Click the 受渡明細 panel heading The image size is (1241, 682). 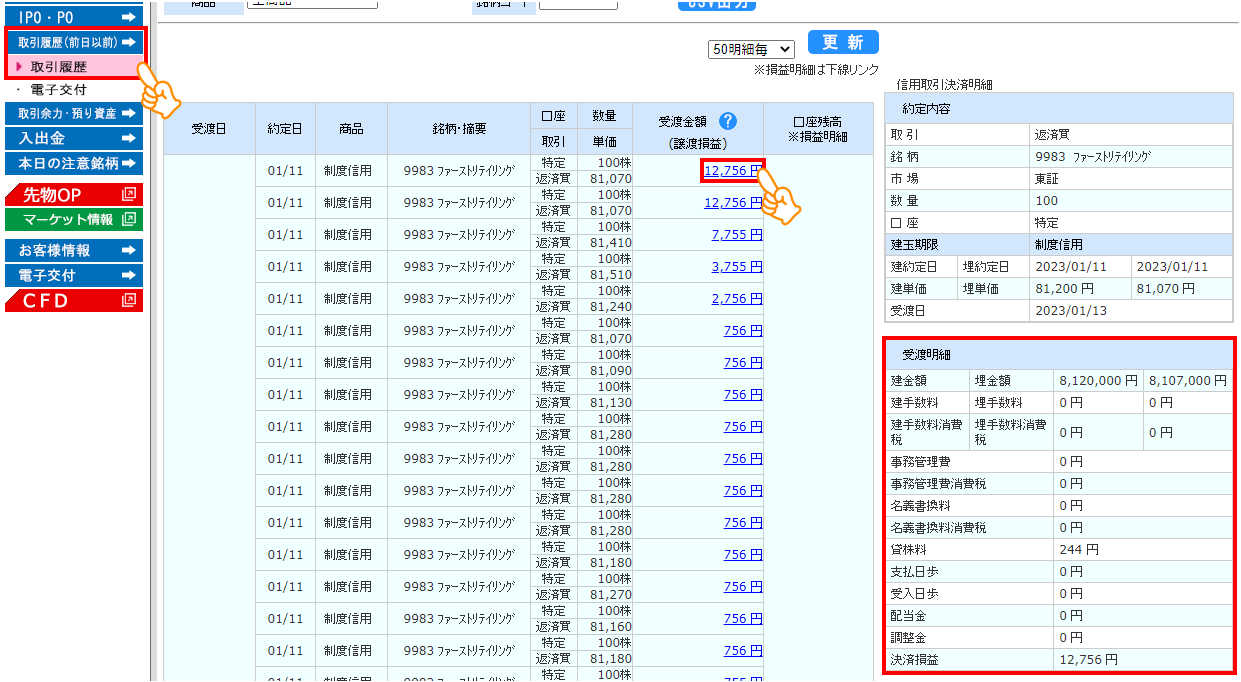926,354
